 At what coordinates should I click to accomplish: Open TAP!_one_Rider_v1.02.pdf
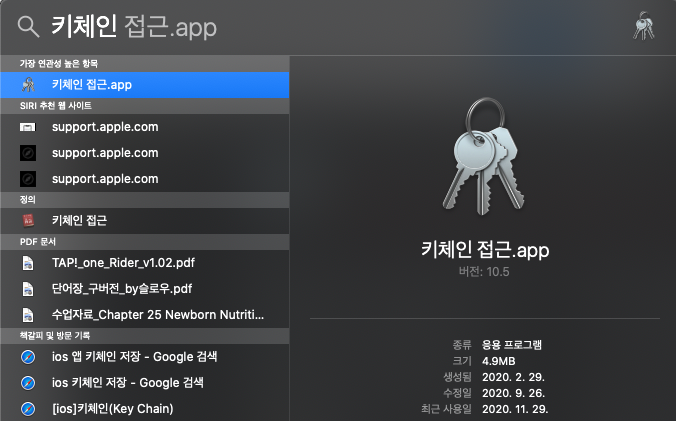coord(145,263)
